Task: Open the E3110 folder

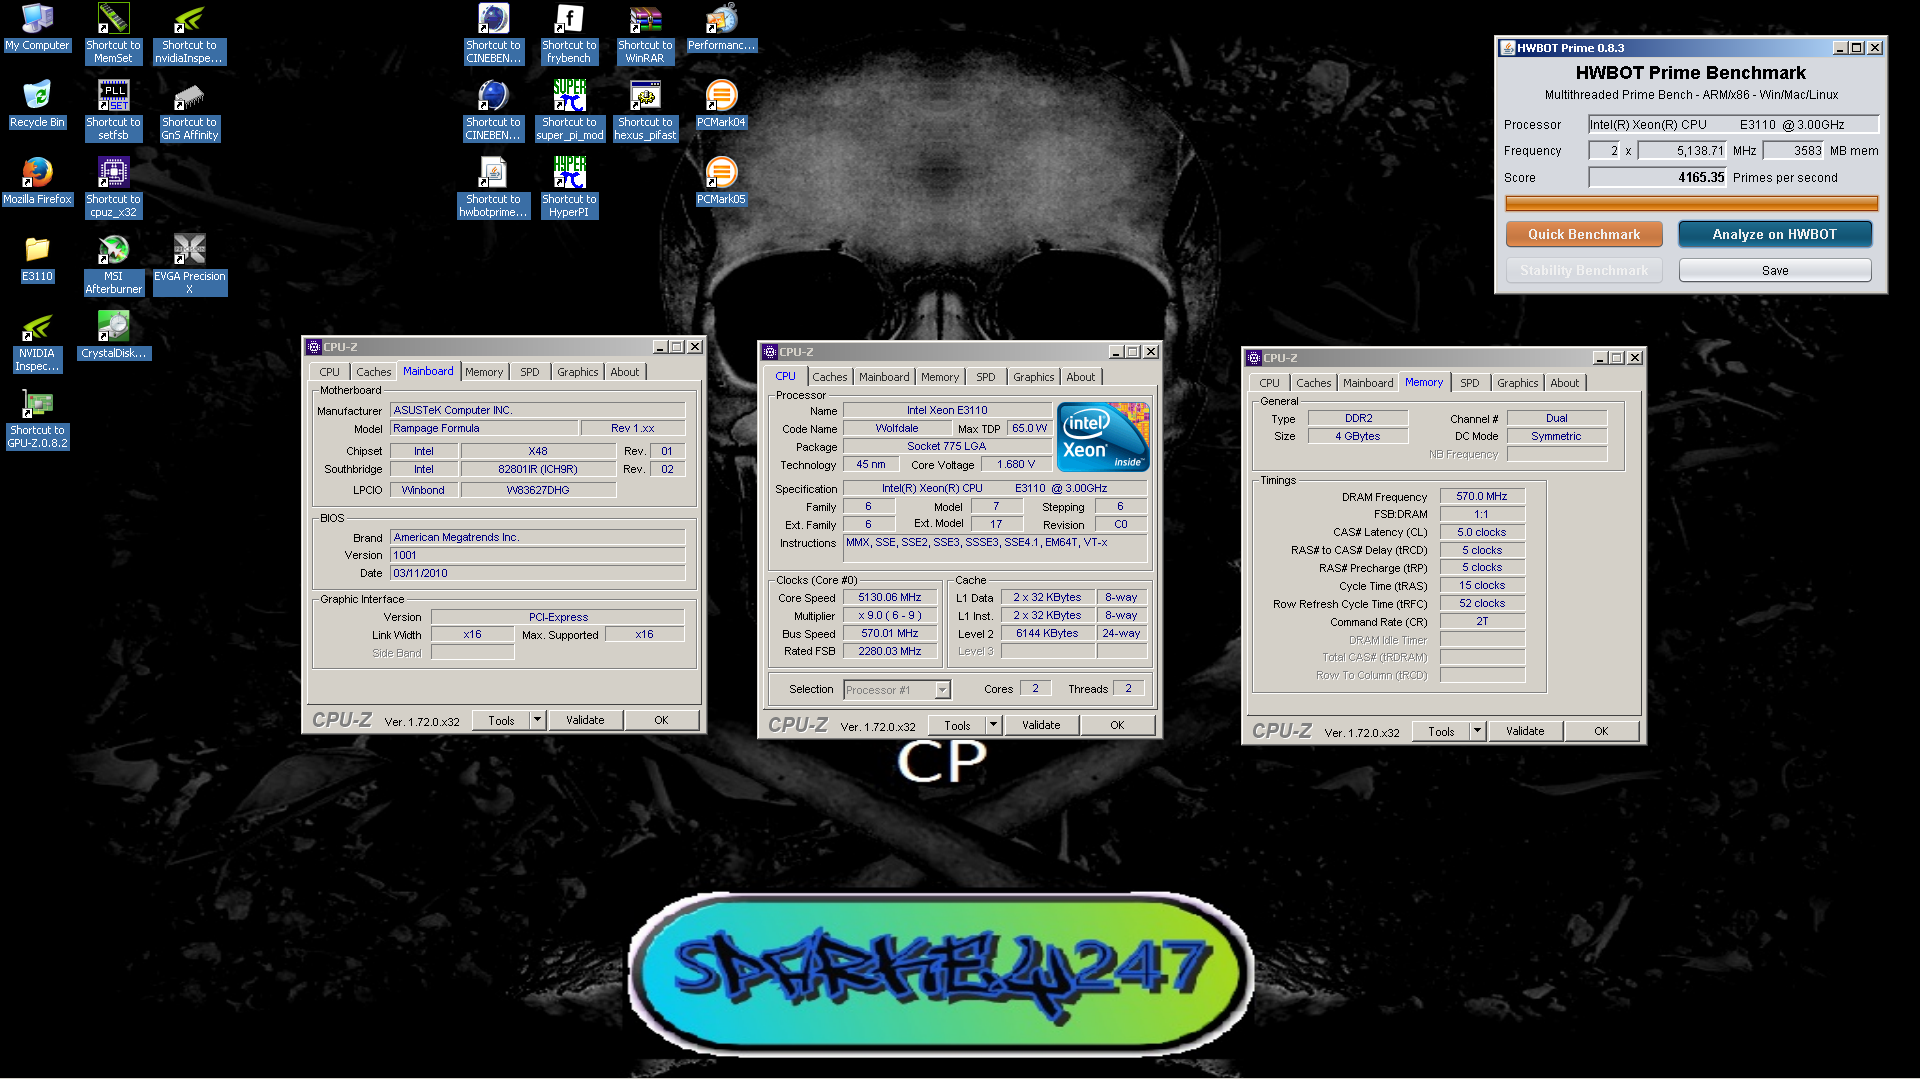Action: tap(37, 258)
